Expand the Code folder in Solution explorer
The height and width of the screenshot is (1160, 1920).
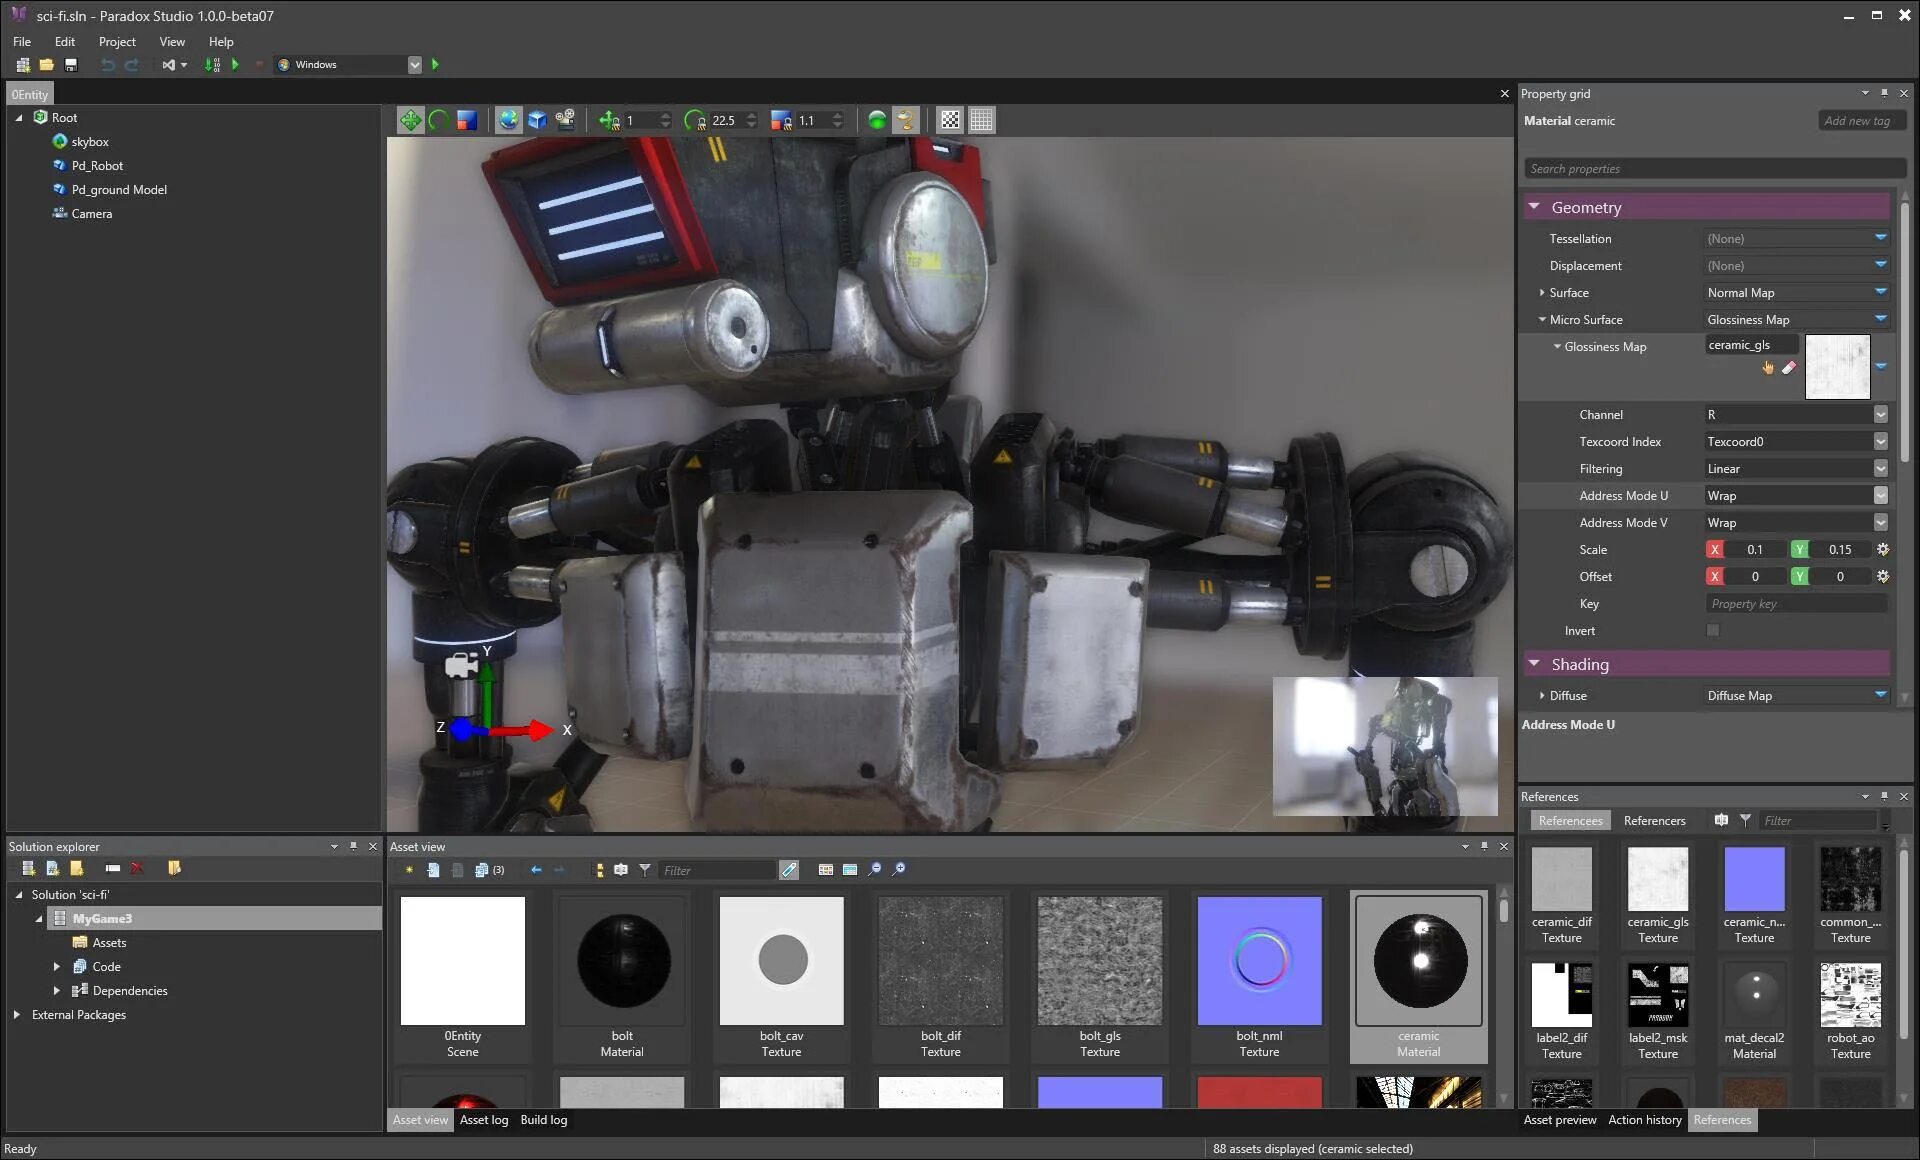[57, 967]
